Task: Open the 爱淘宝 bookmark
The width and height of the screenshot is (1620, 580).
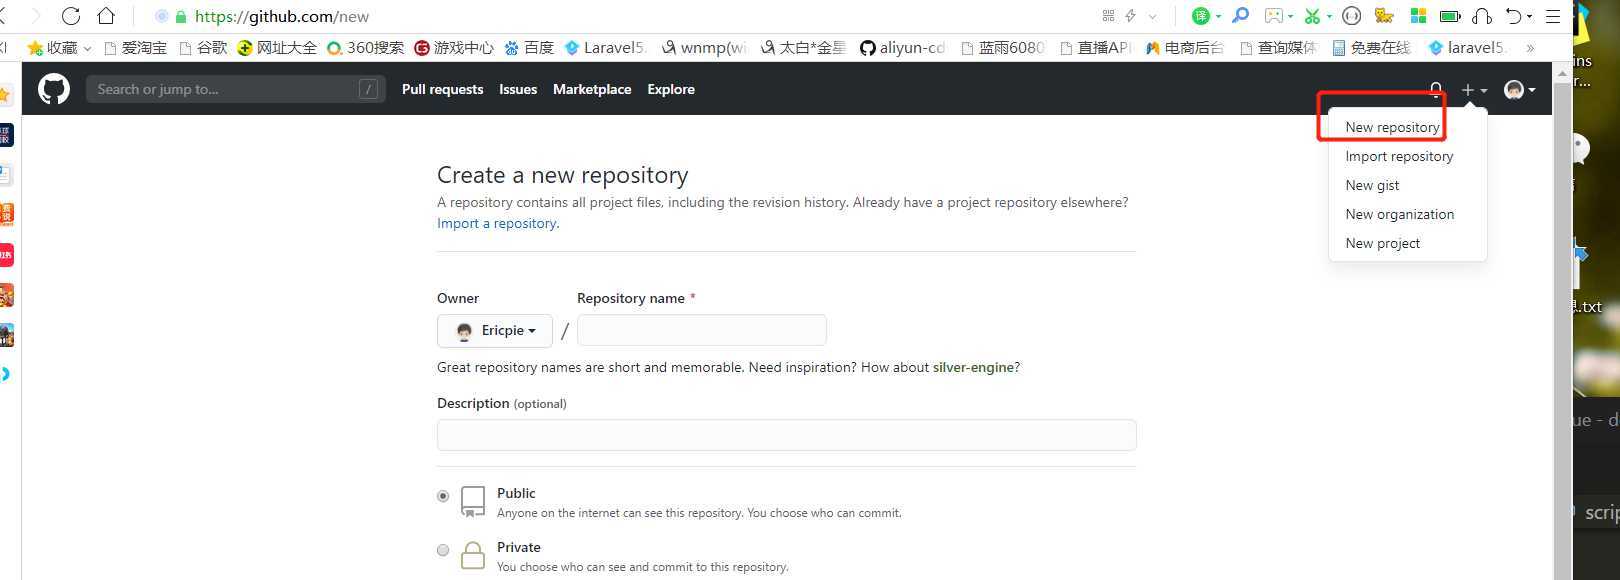Action: pos(136,48)
